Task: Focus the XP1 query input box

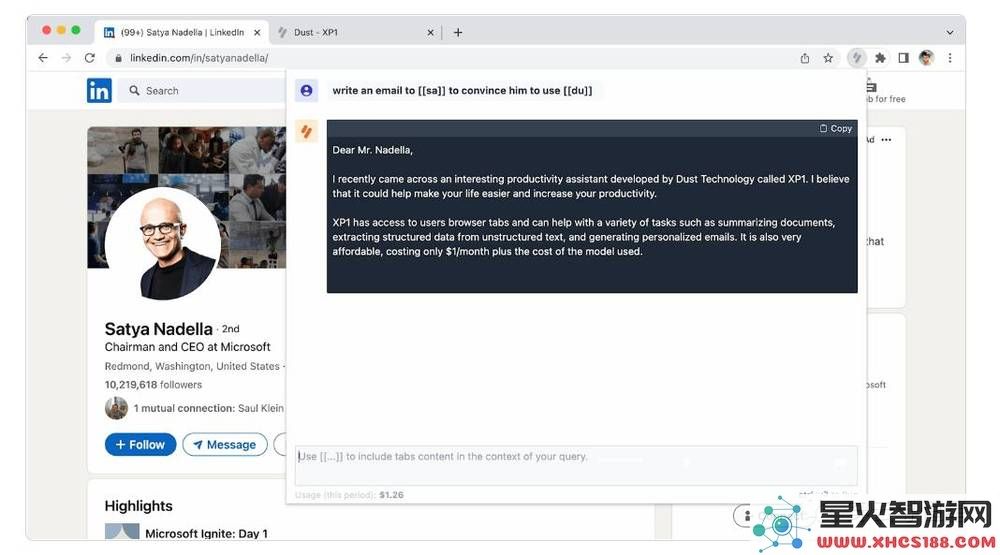Action: (x=576, y=465)
